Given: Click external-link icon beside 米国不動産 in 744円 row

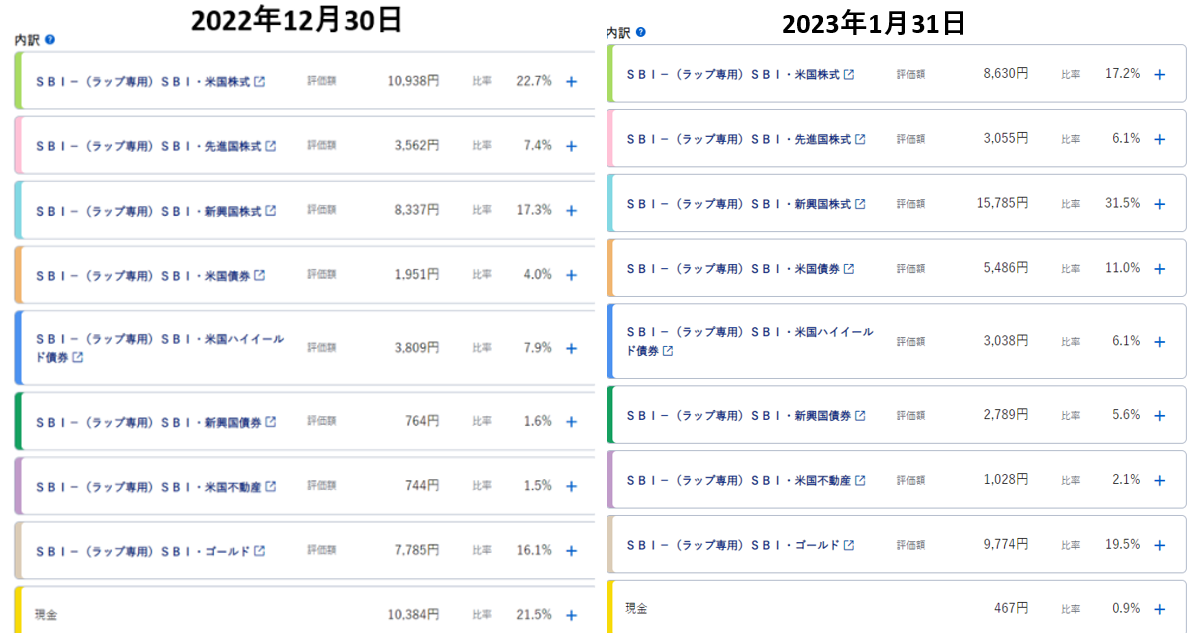Looking at the screenshot, I should 271,486.
